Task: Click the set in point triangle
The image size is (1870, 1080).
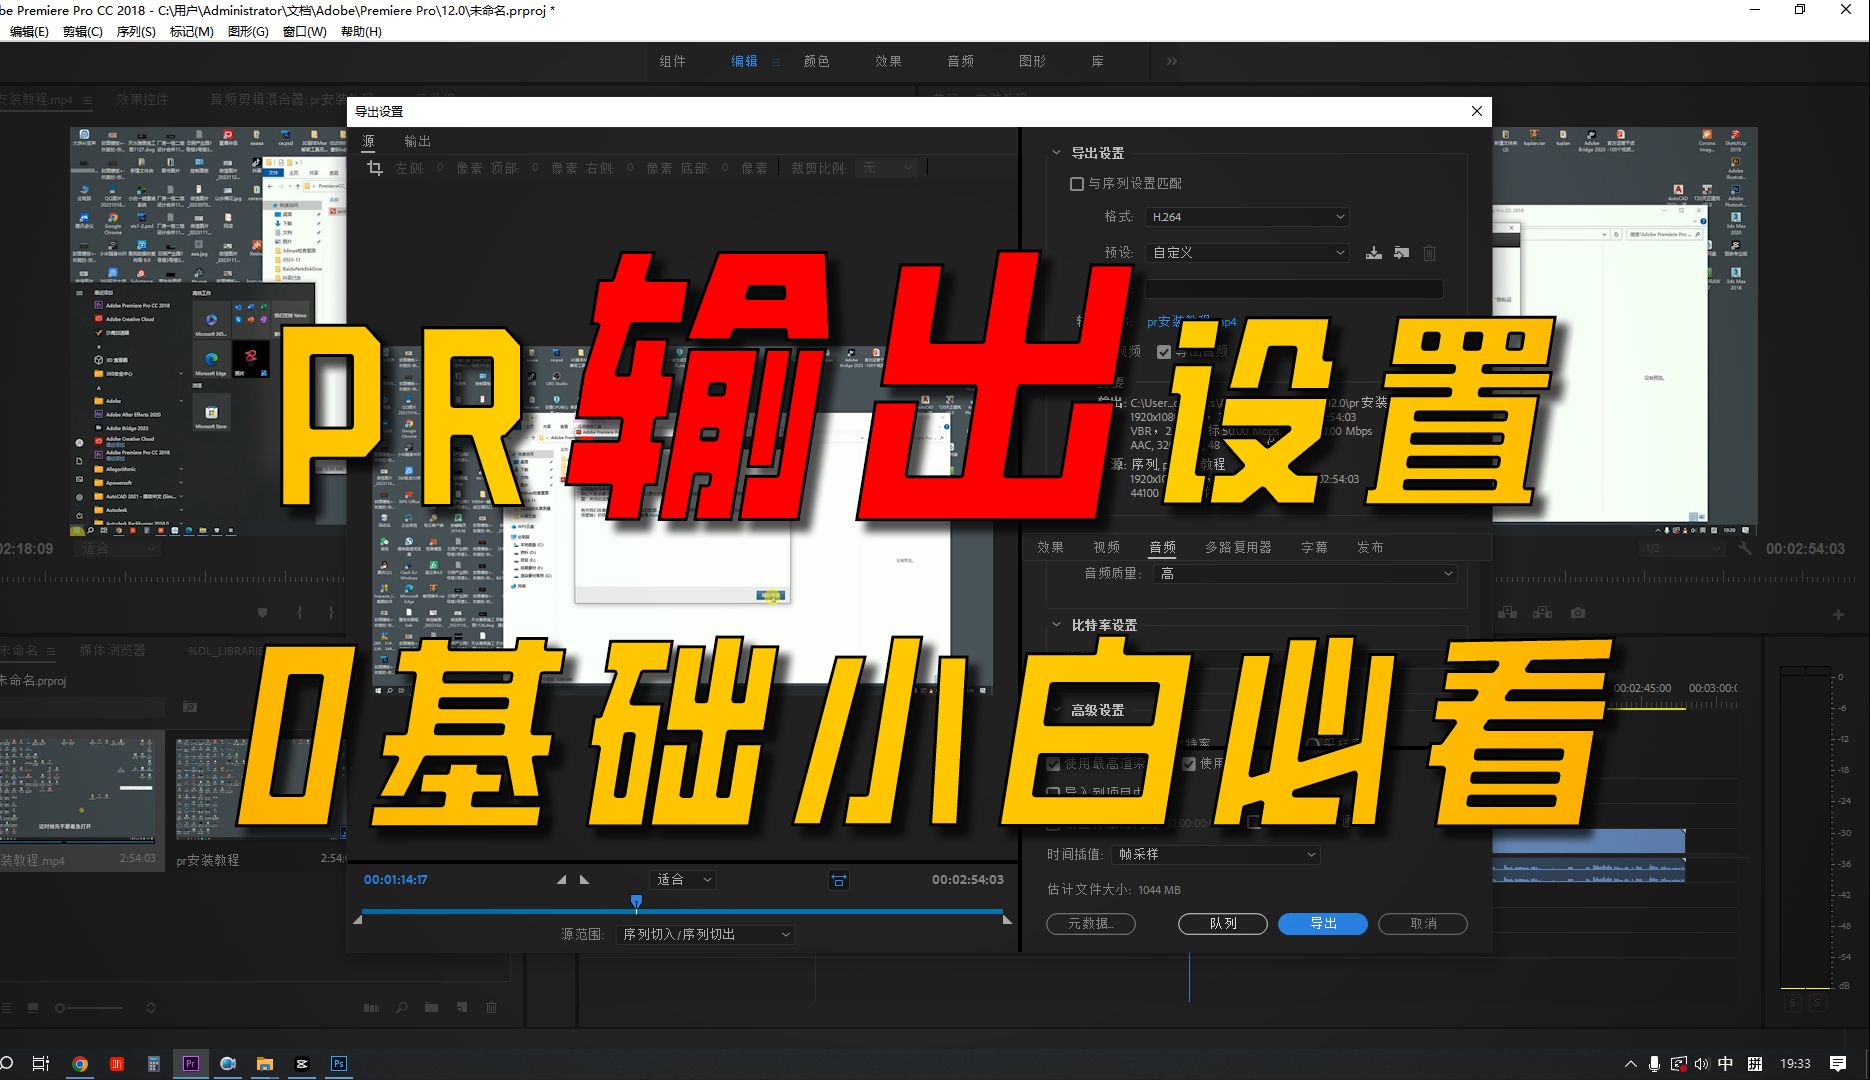Action: click(561, 880)
